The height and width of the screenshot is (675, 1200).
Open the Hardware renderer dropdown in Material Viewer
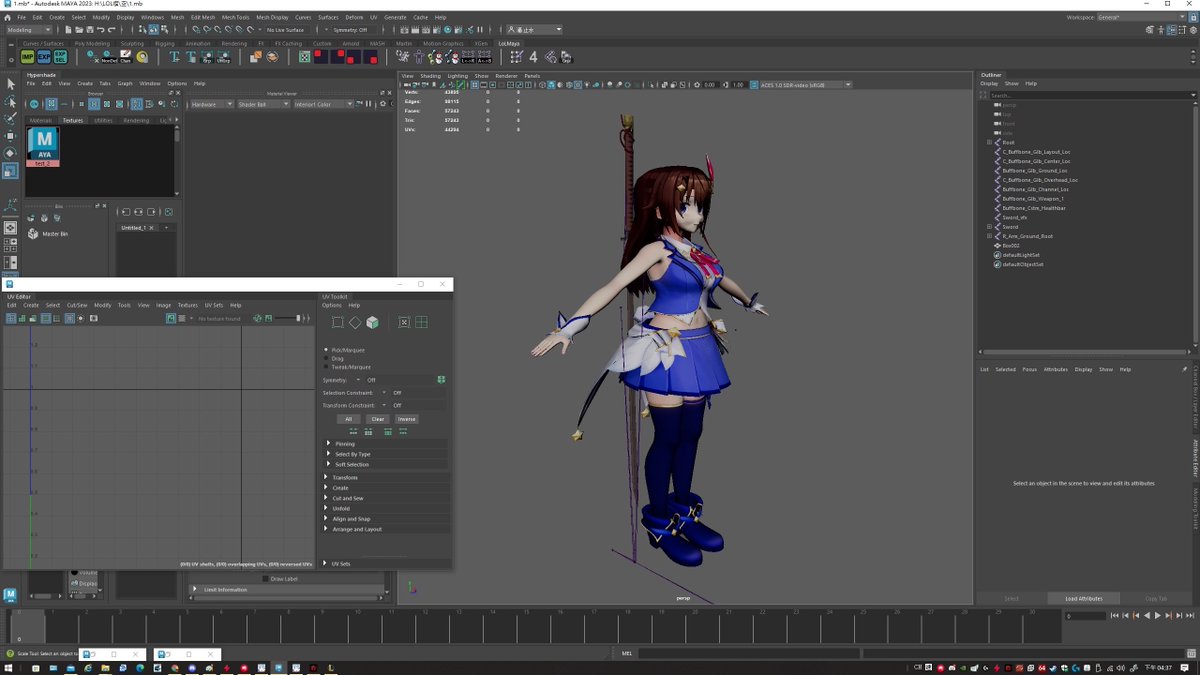(211, 104)
